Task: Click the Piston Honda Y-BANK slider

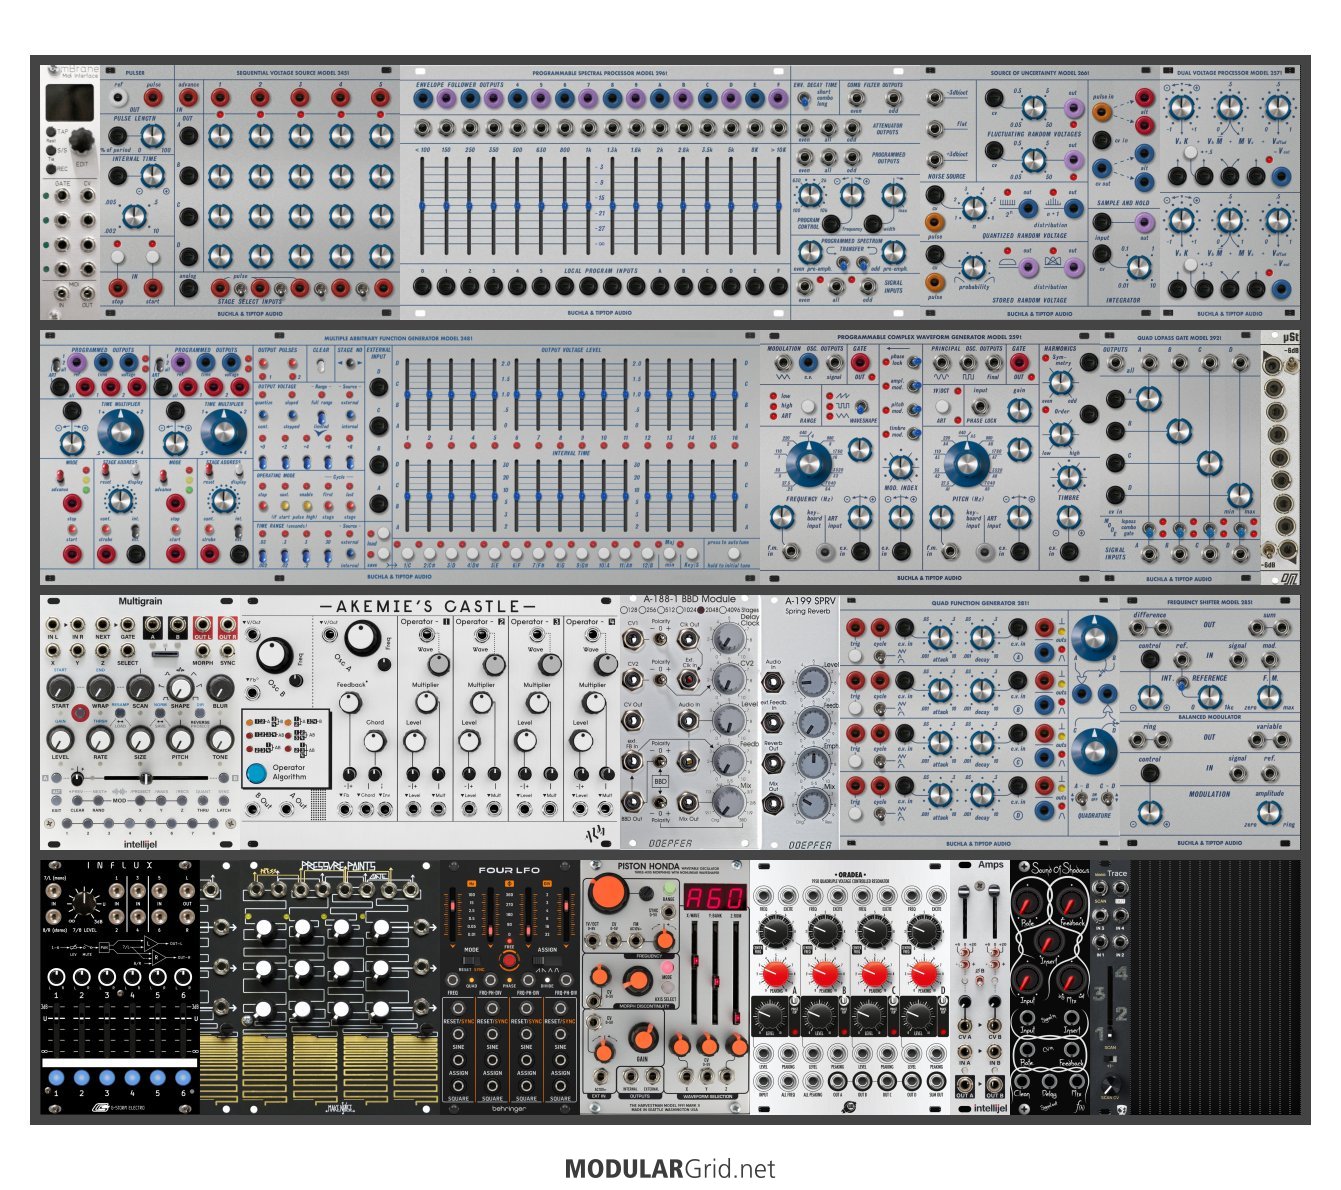Action: (x=714, y=975)
